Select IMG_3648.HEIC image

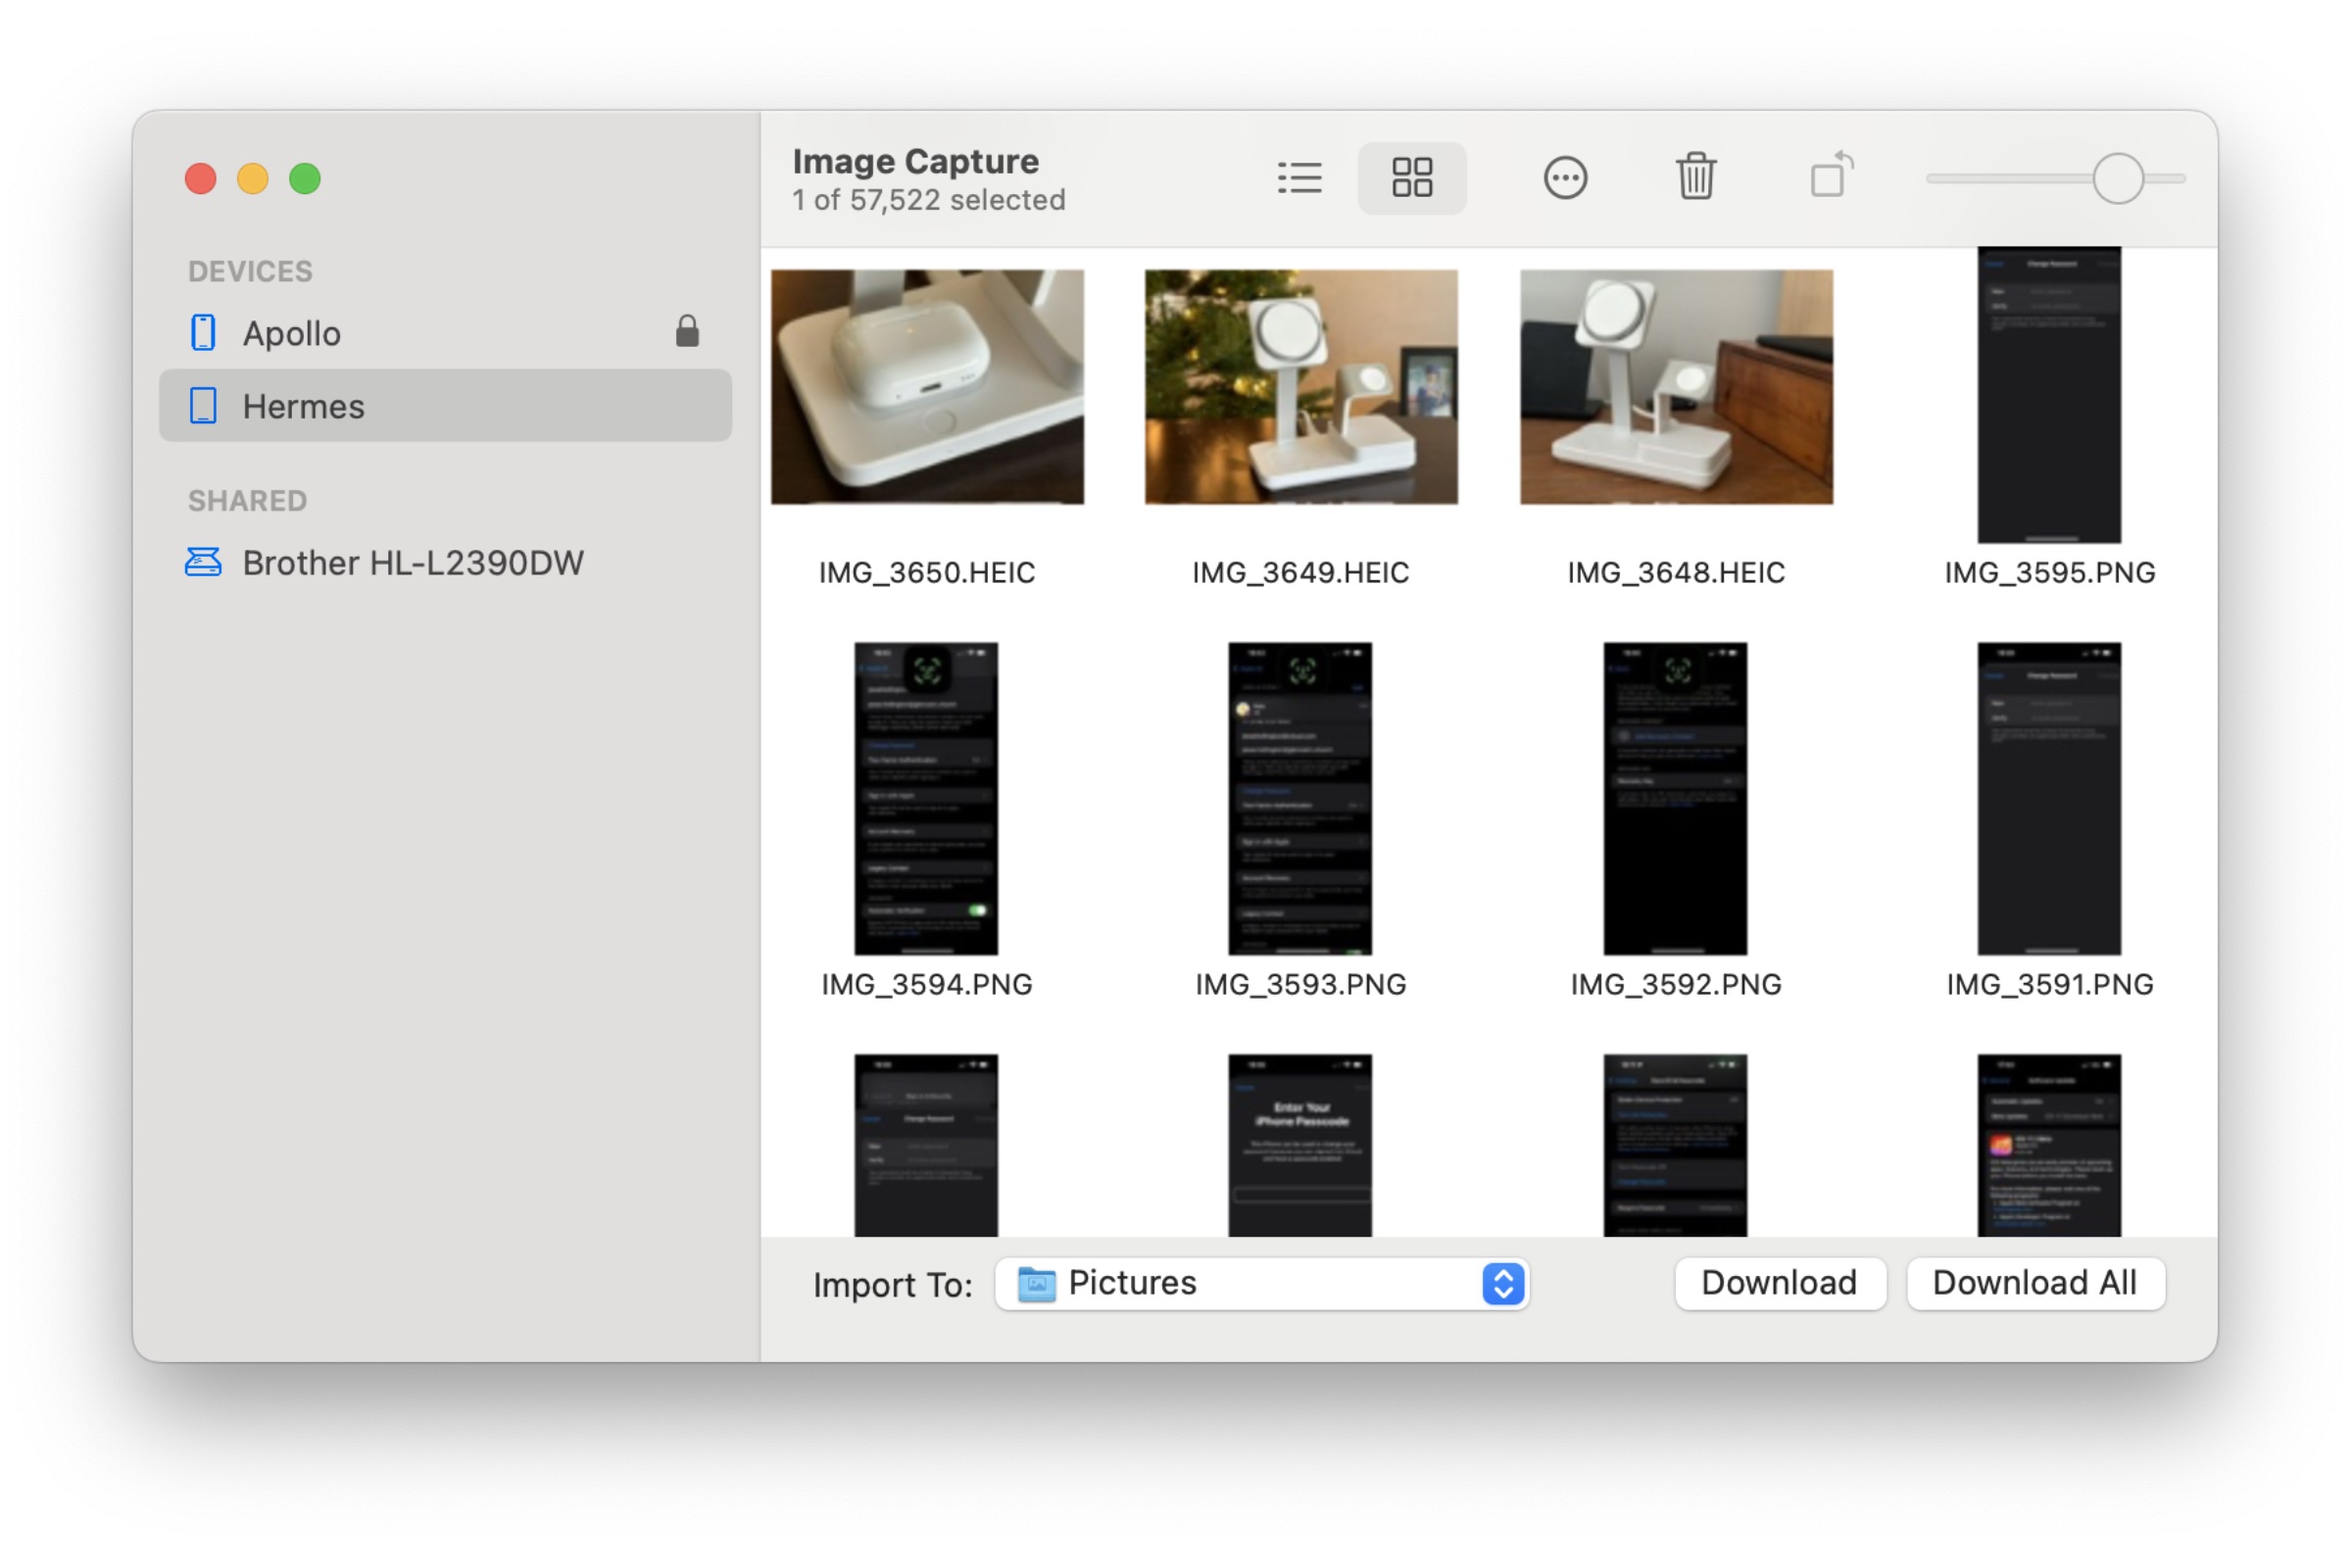[1675, 385]
